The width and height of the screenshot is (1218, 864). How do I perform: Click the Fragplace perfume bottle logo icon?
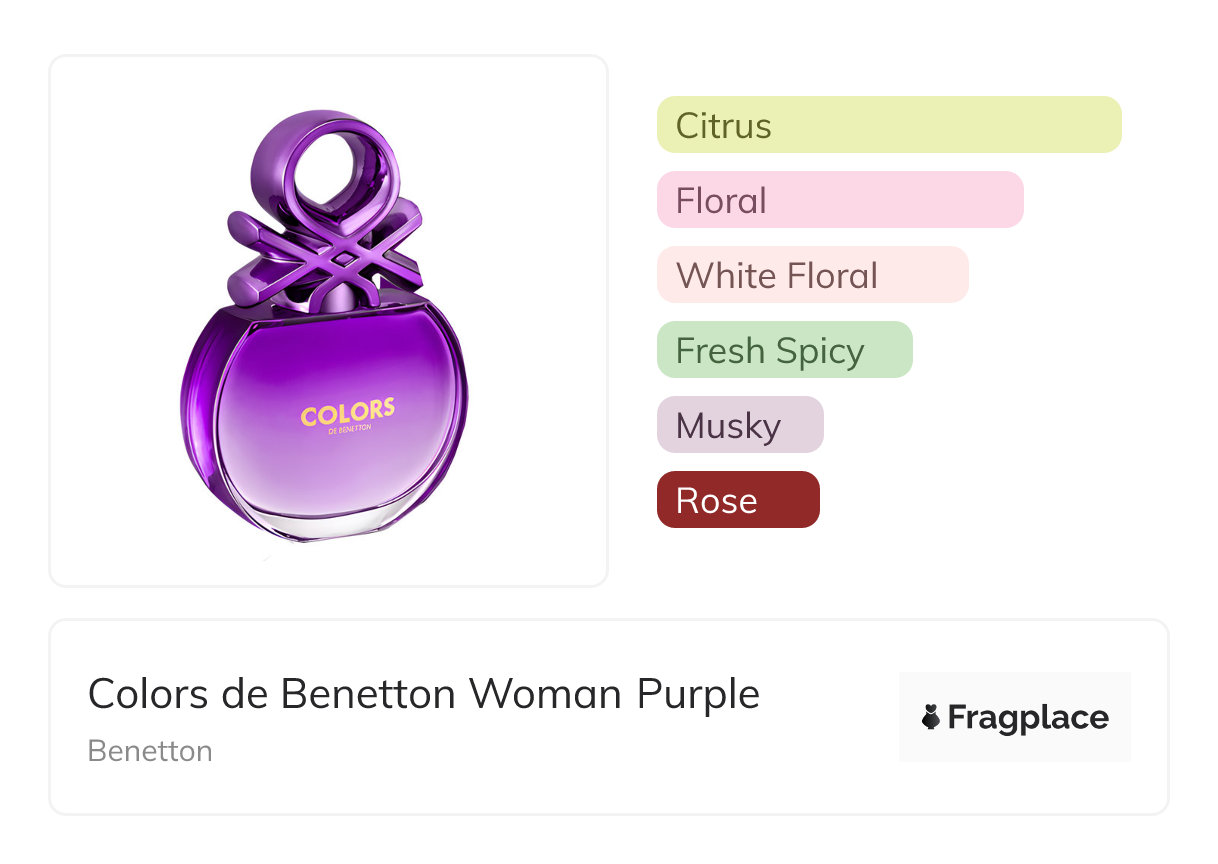931,717
